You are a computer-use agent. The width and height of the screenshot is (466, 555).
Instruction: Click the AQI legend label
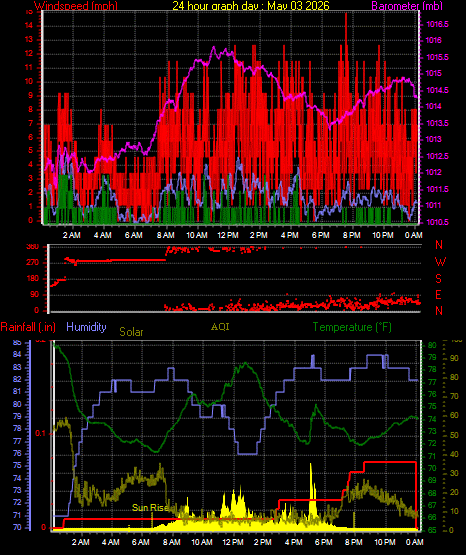click(220, 326)
